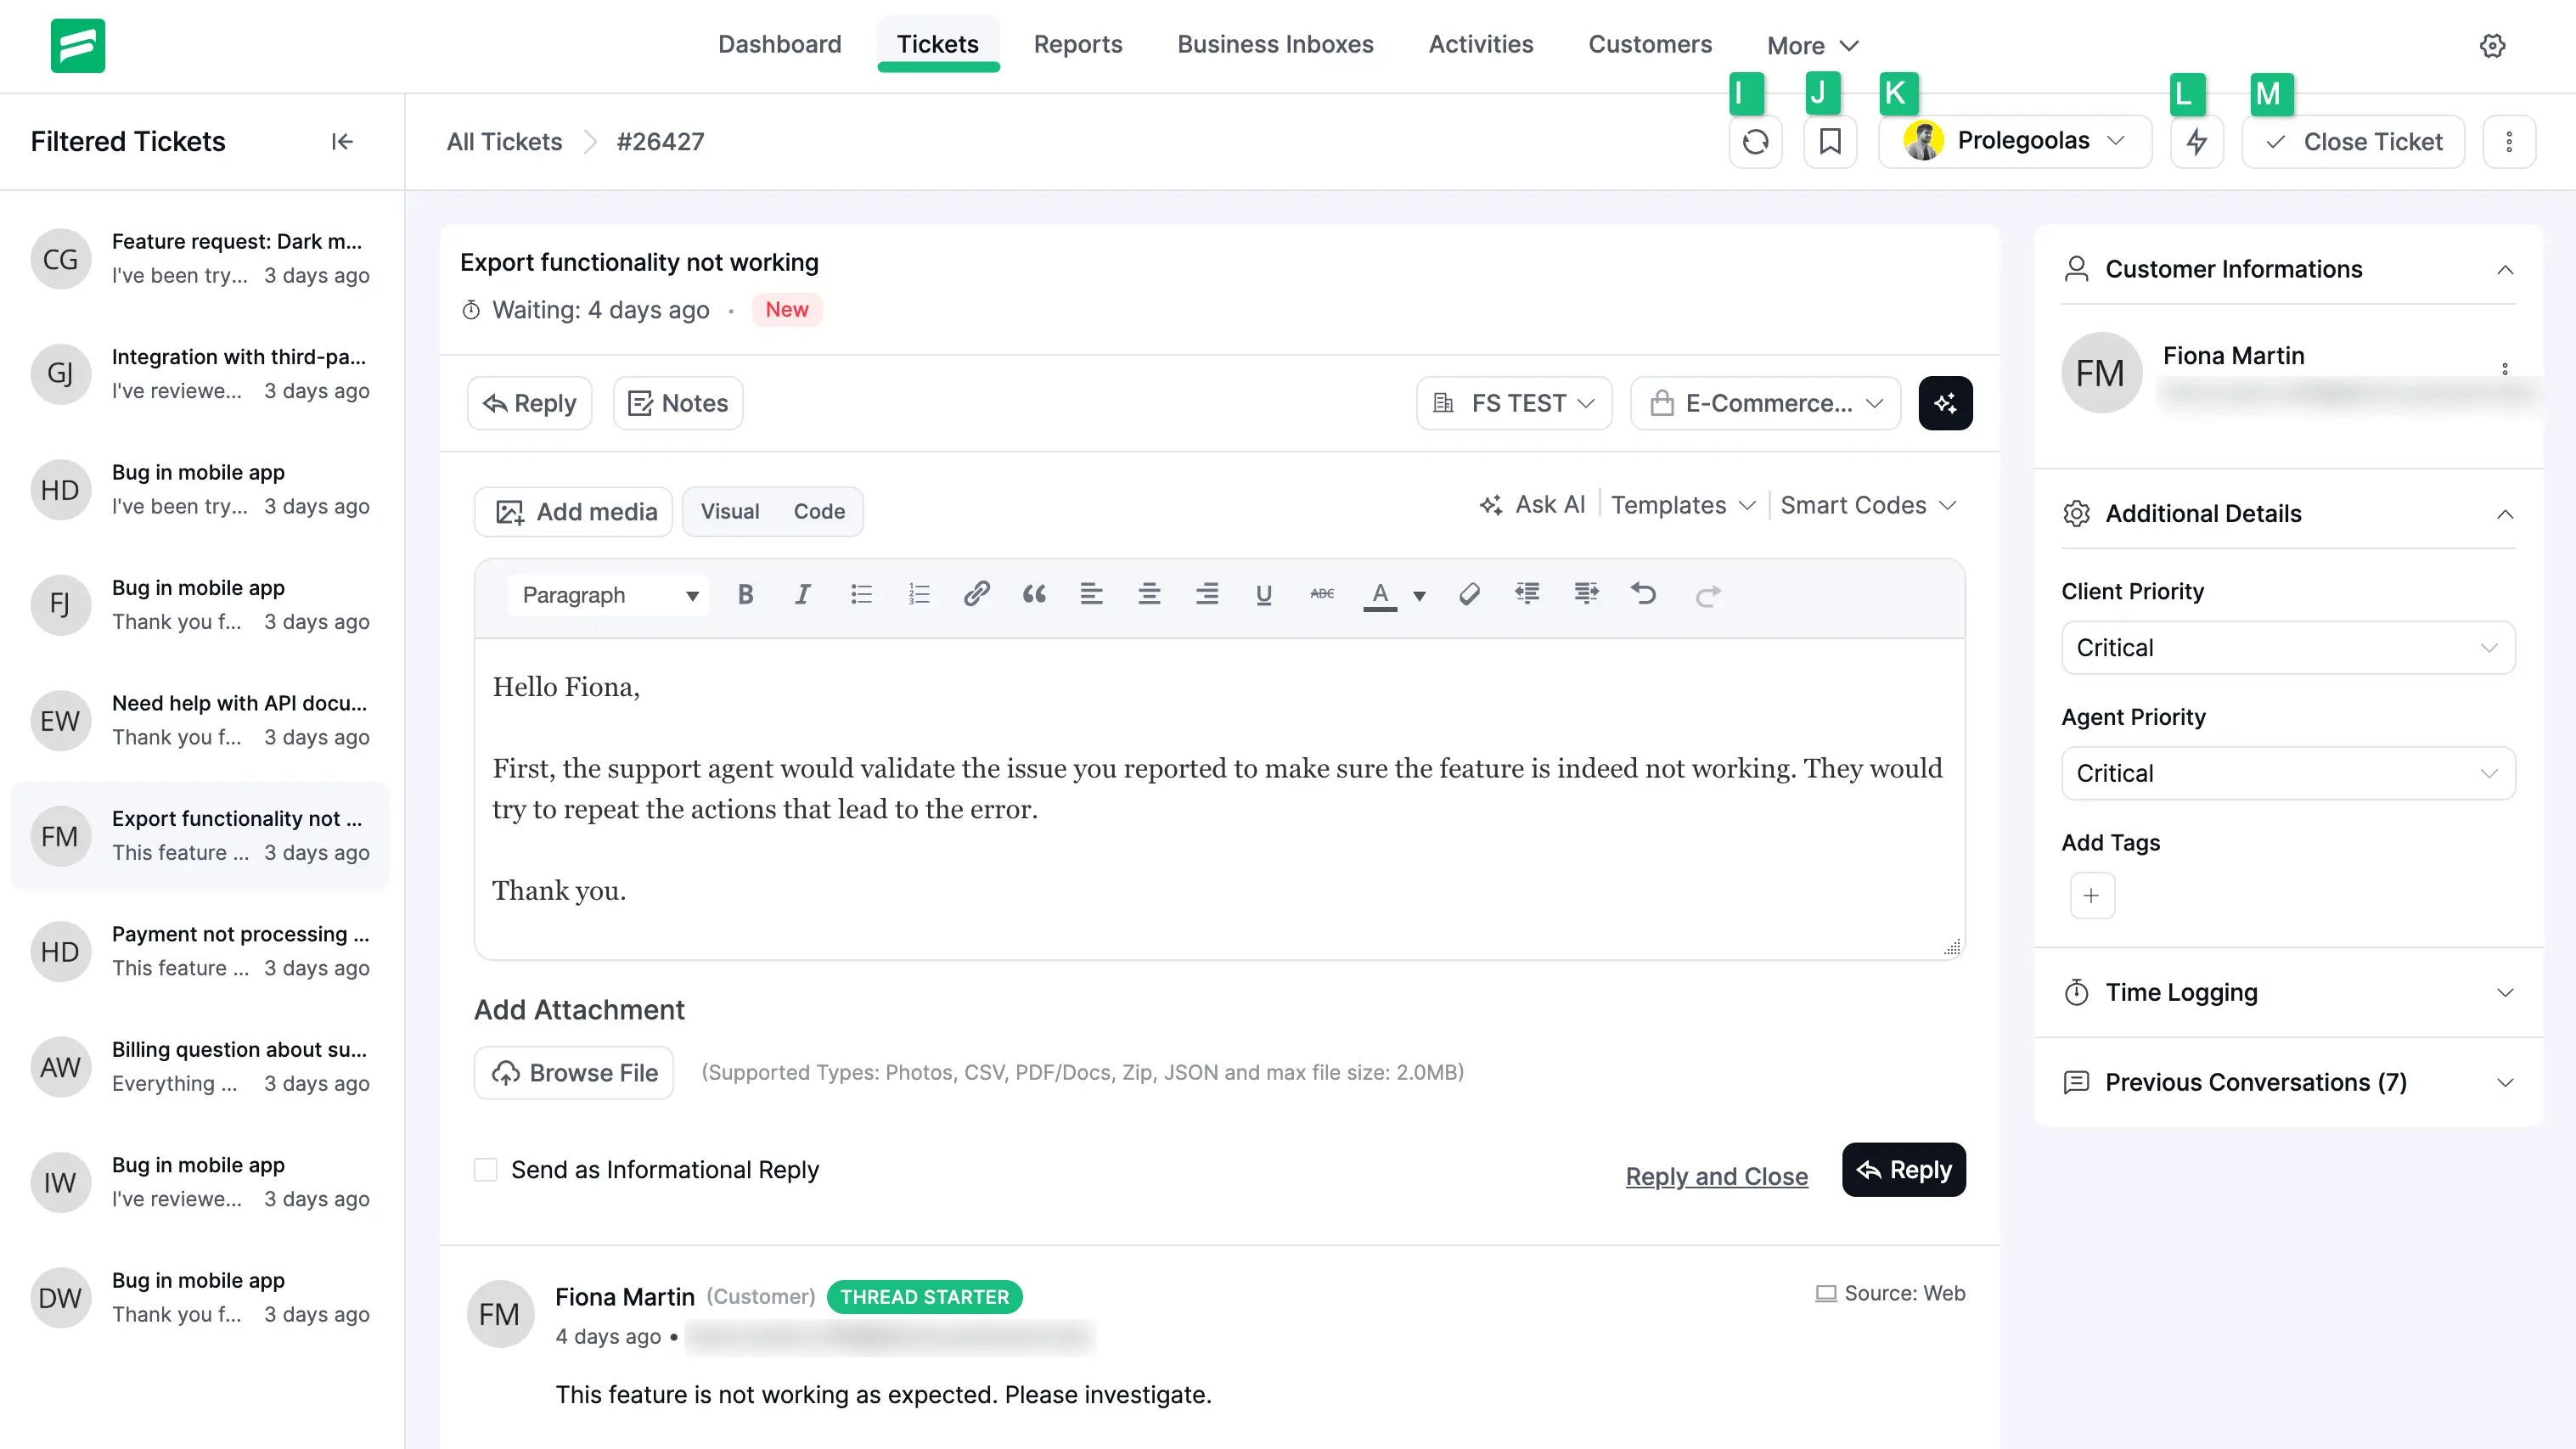
Task: Apply blockquote formatting in the editor
Action: [x=1034, y=595]
